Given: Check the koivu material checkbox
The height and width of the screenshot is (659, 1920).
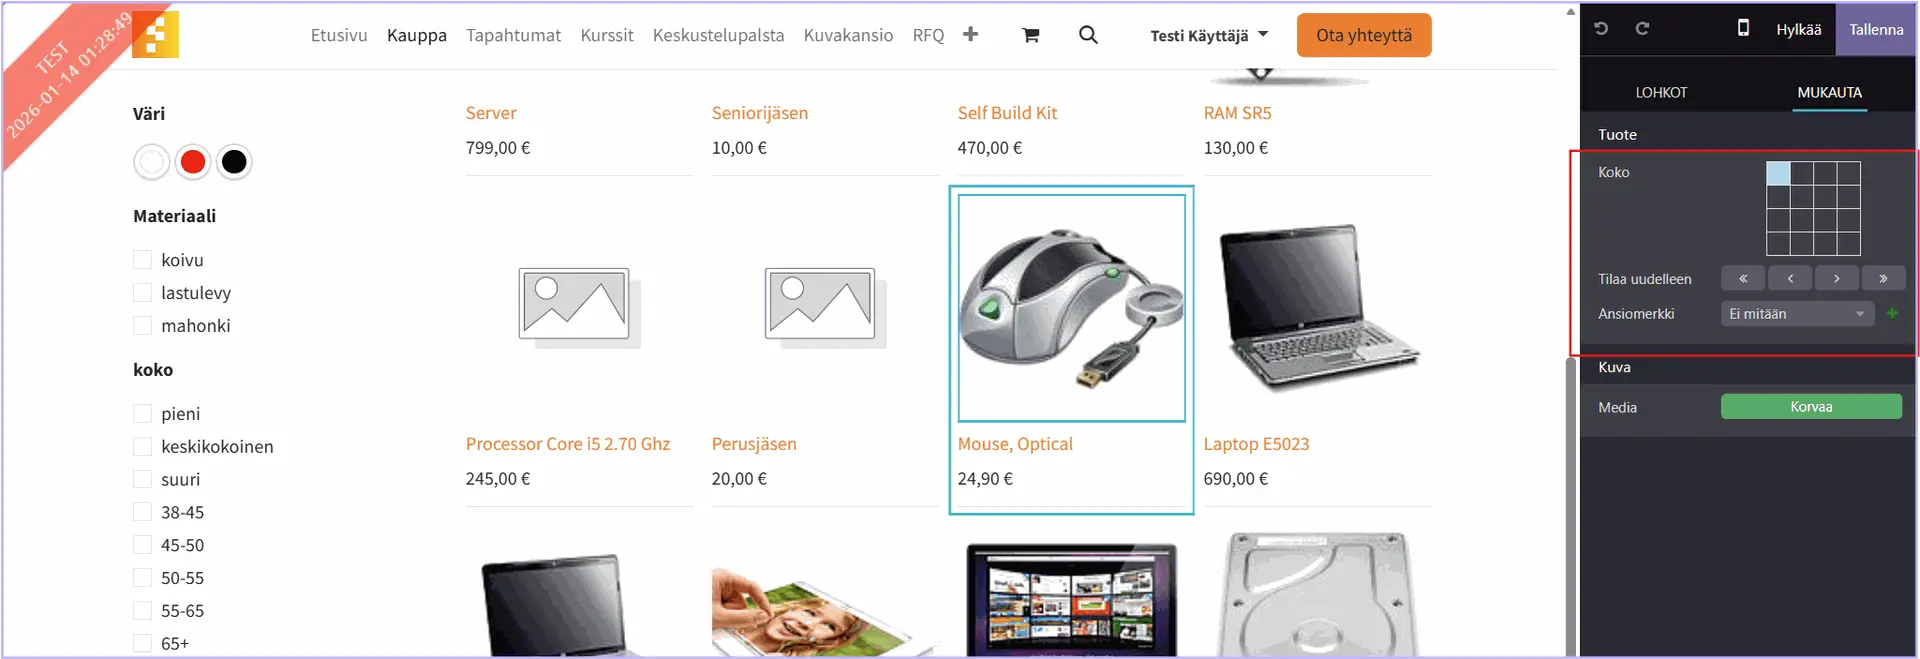Looking at the screenshot, I should pos(142,260).
